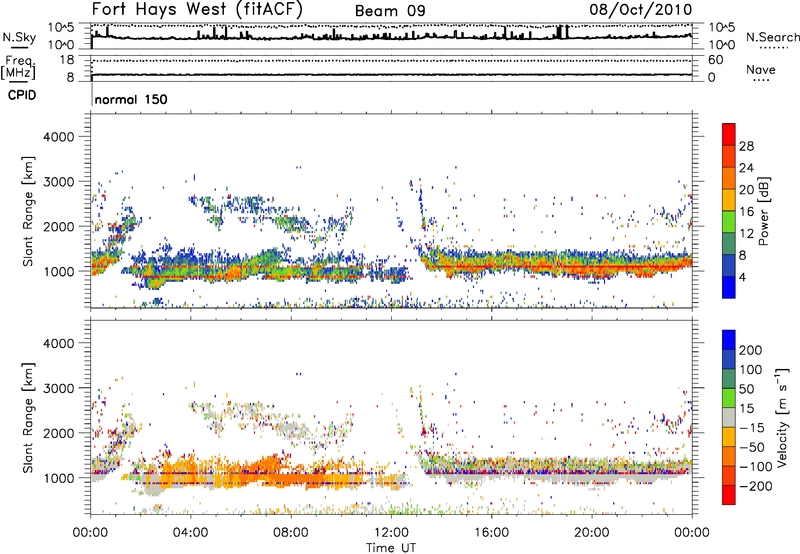
Task: Click the '4' power colorbar tick
Action: pyautogui.click(x=742, y=278)
